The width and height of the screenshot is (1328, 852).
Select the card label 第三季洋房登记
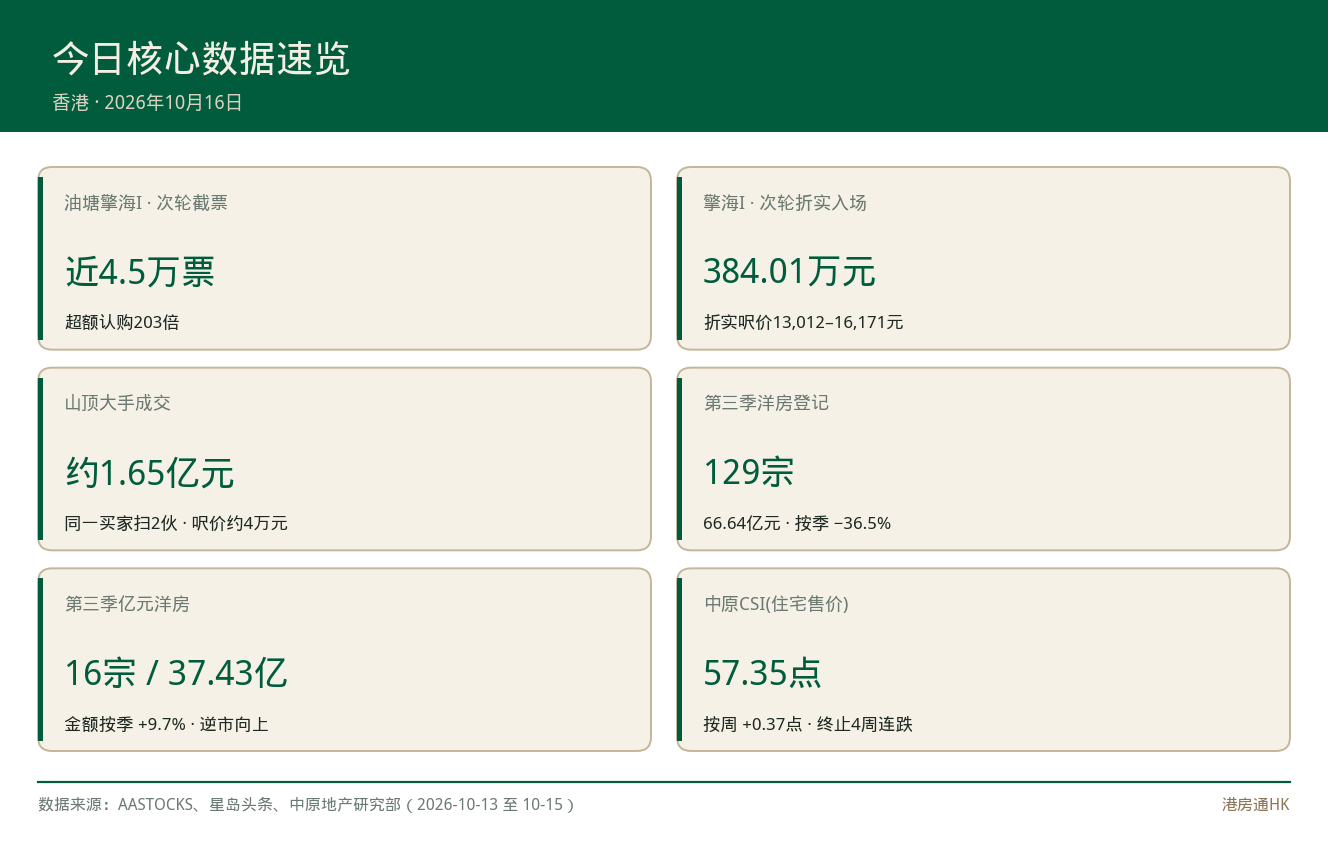[766, 403]
